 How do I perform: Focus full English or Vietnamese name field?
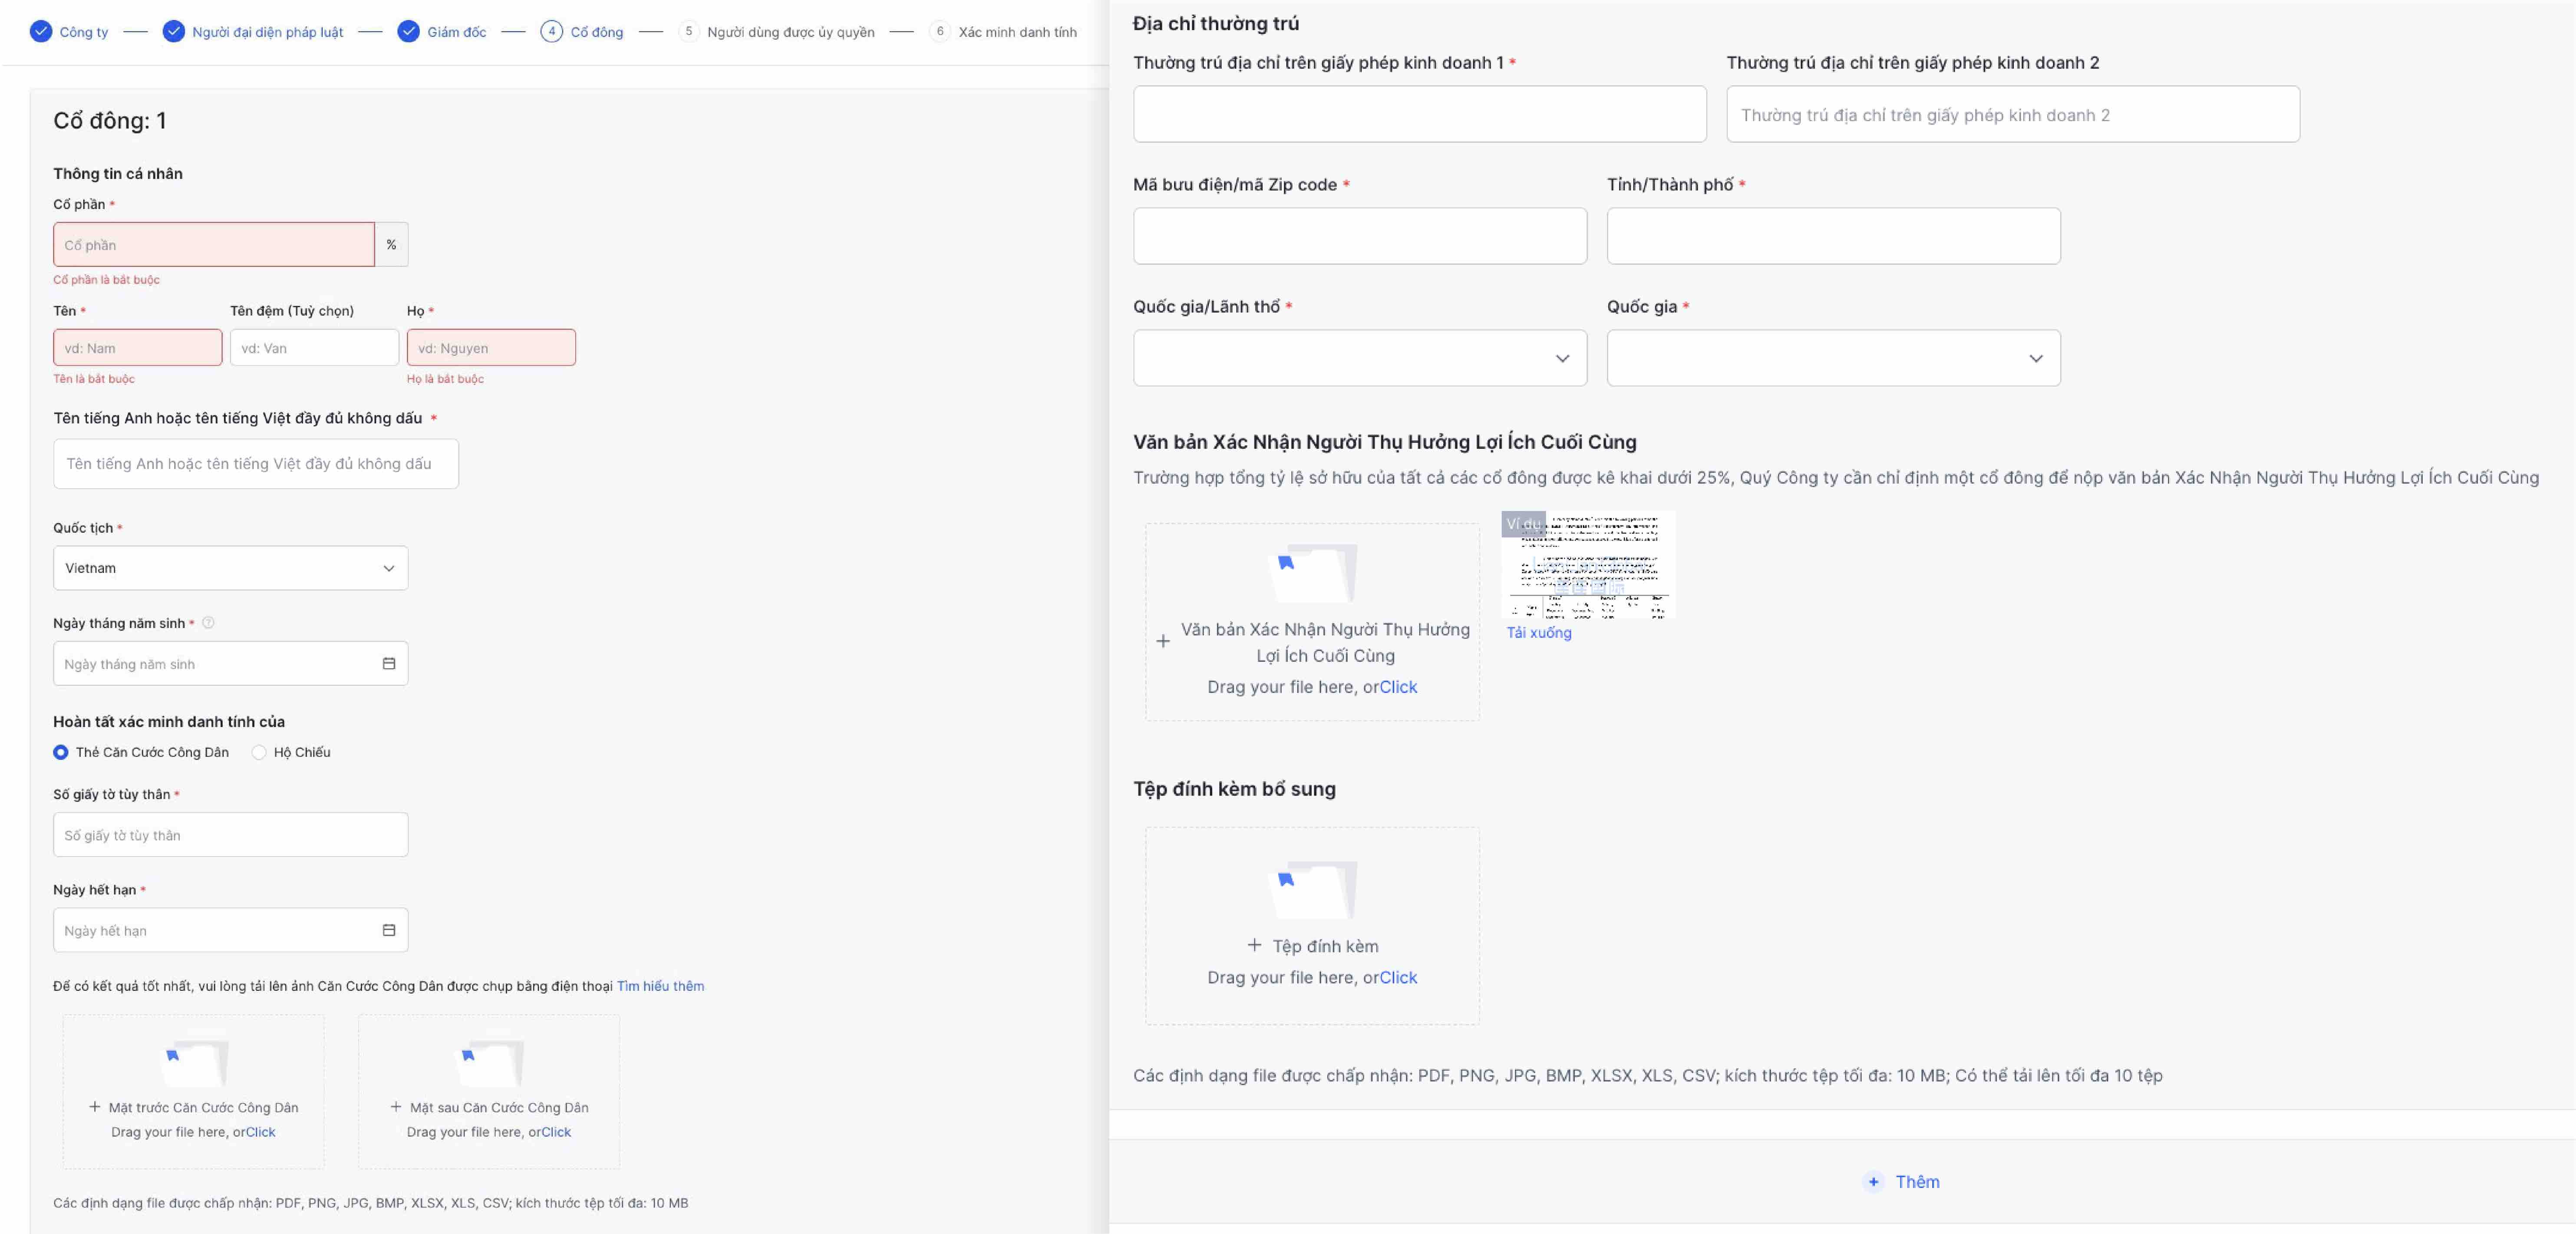pyautogui.click(x=256, y=464)
